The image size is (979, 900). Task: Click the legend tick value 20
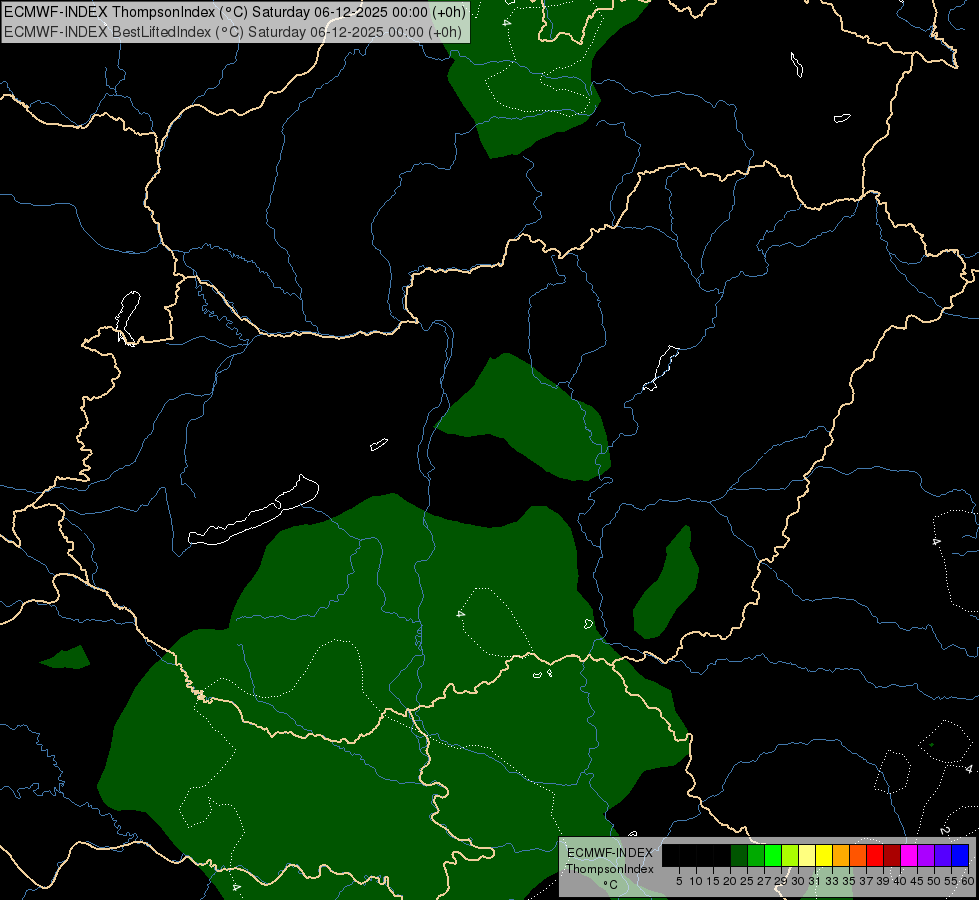pyautogui.click(x=729, y=881)
